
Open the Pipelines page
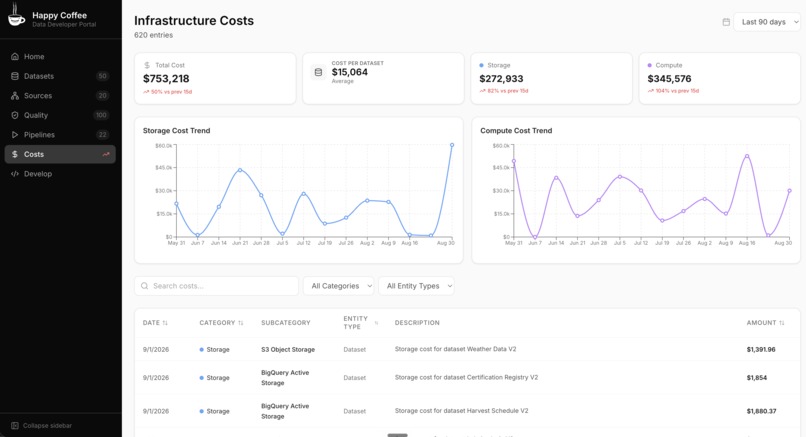tap(60, 135)
